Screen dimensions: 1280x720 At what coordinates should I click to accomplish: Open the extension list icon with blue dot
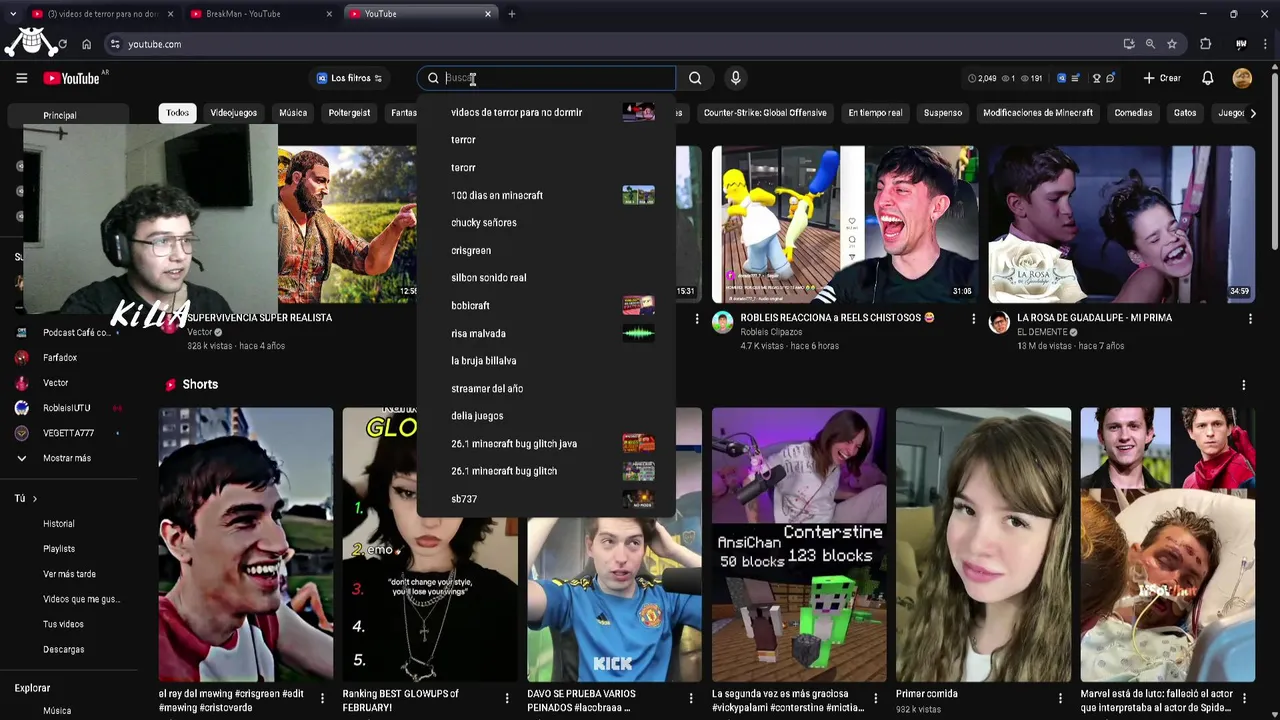pyautogui.click(x=1077, y=78)
